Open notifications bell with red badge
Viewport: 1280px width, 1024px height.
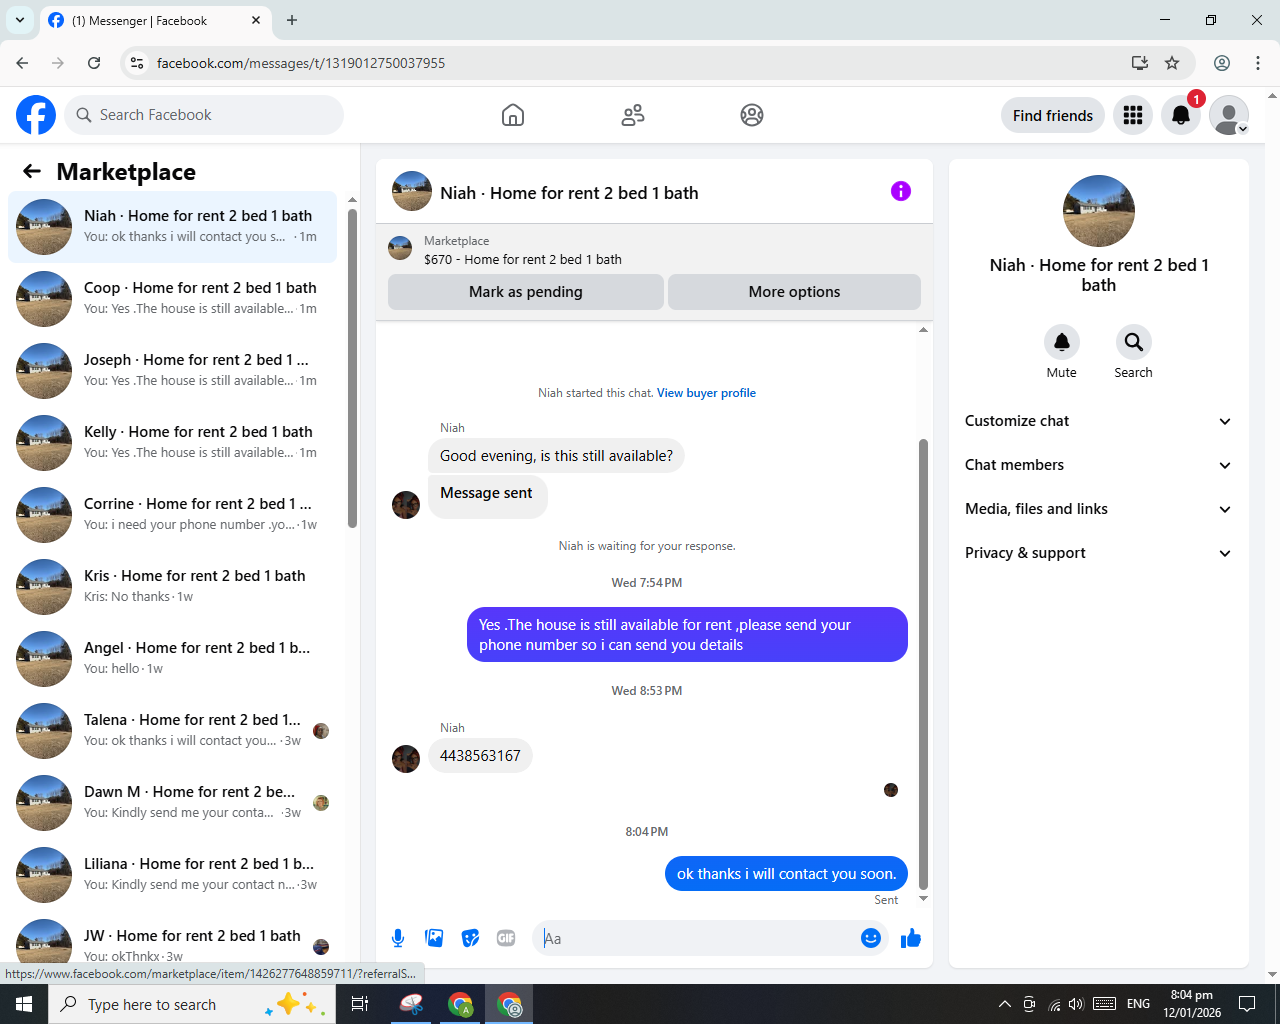1181,115
